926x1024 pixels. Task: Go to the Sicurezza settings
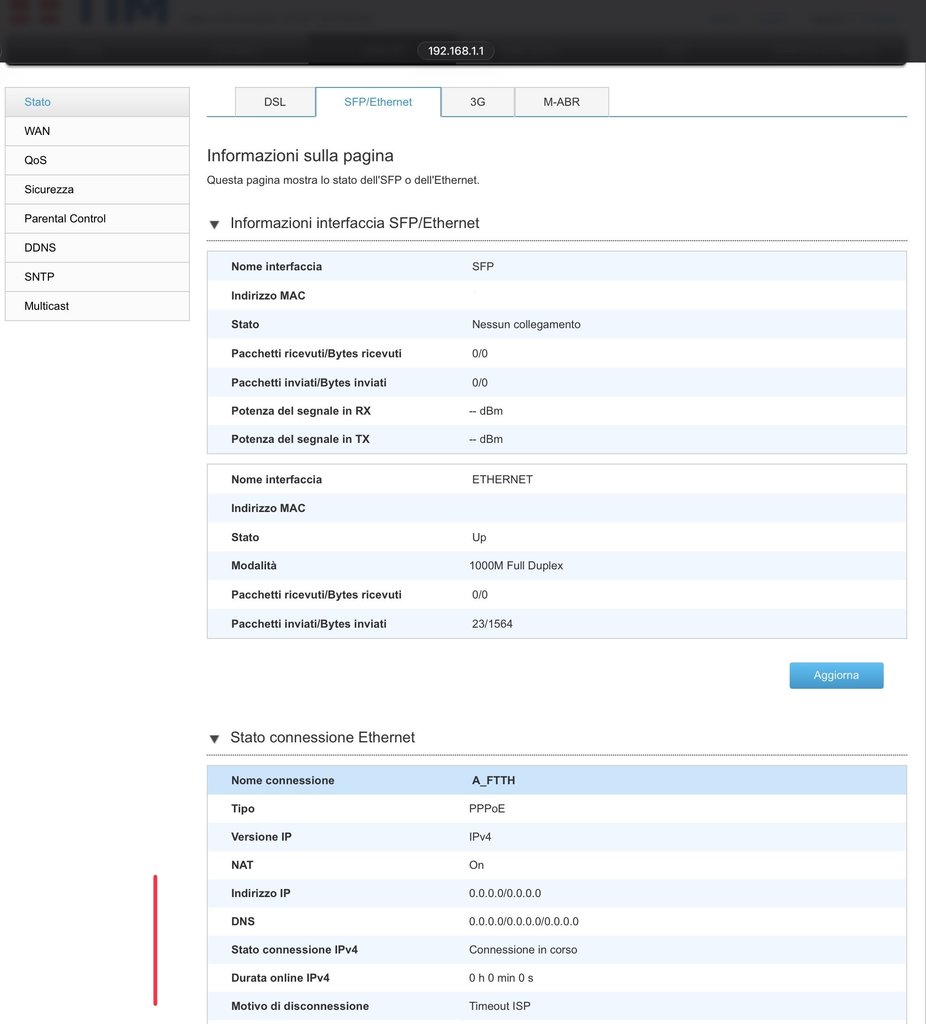97,189
